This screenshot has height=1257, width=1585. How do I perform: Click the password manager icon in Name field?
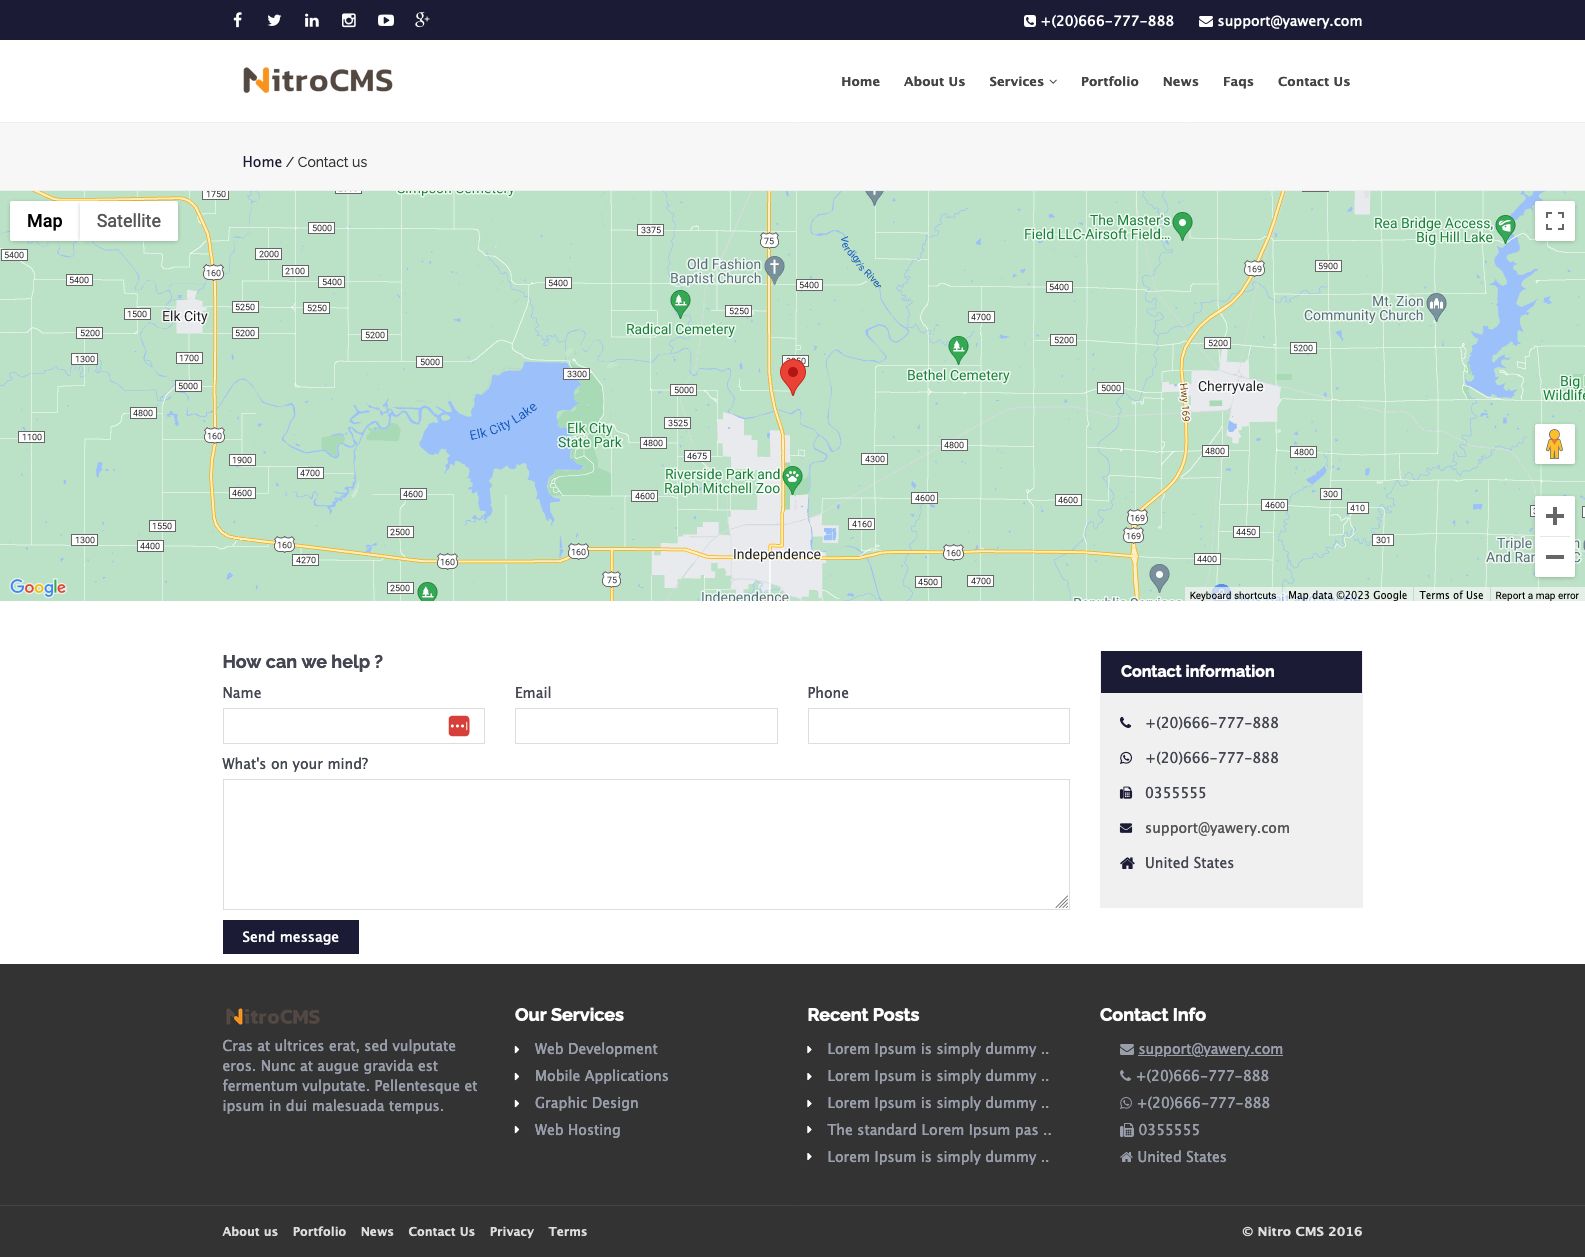click(x=459, y=726)
